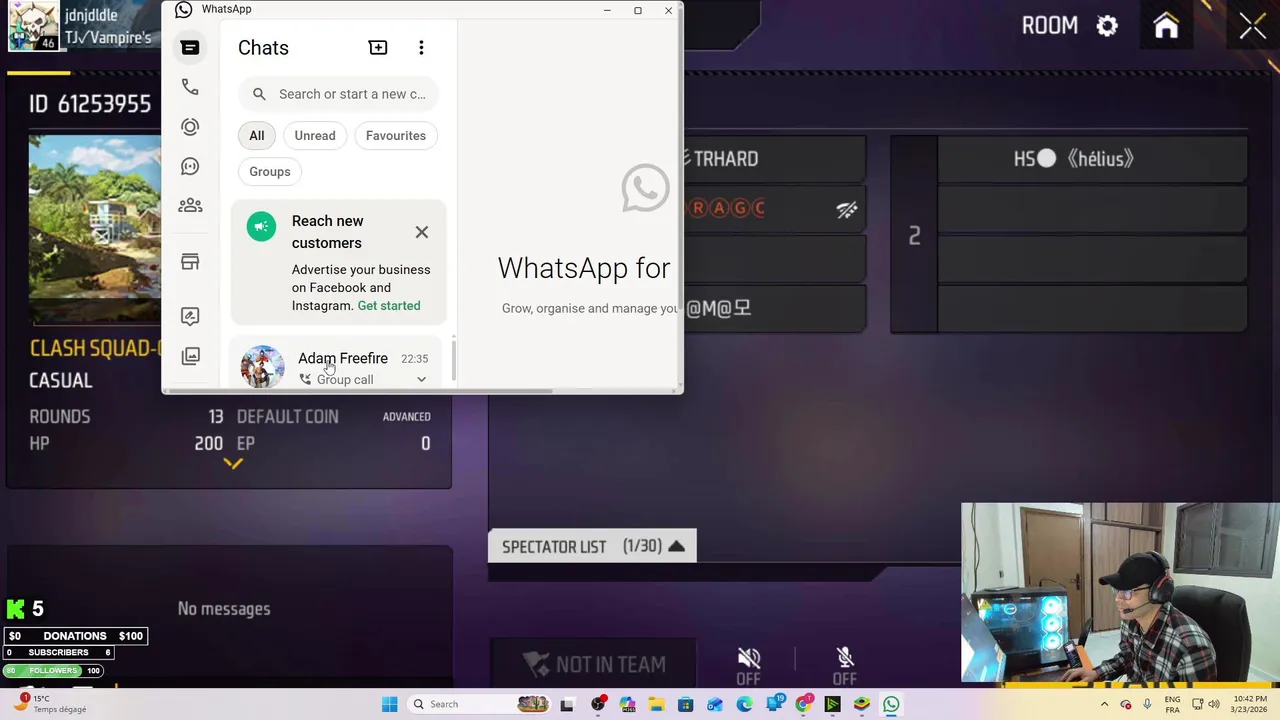Open Microsoft Edge from the taskbar
The height and width of the screenshot is (720, 1280).
click(x=745, y=704)
